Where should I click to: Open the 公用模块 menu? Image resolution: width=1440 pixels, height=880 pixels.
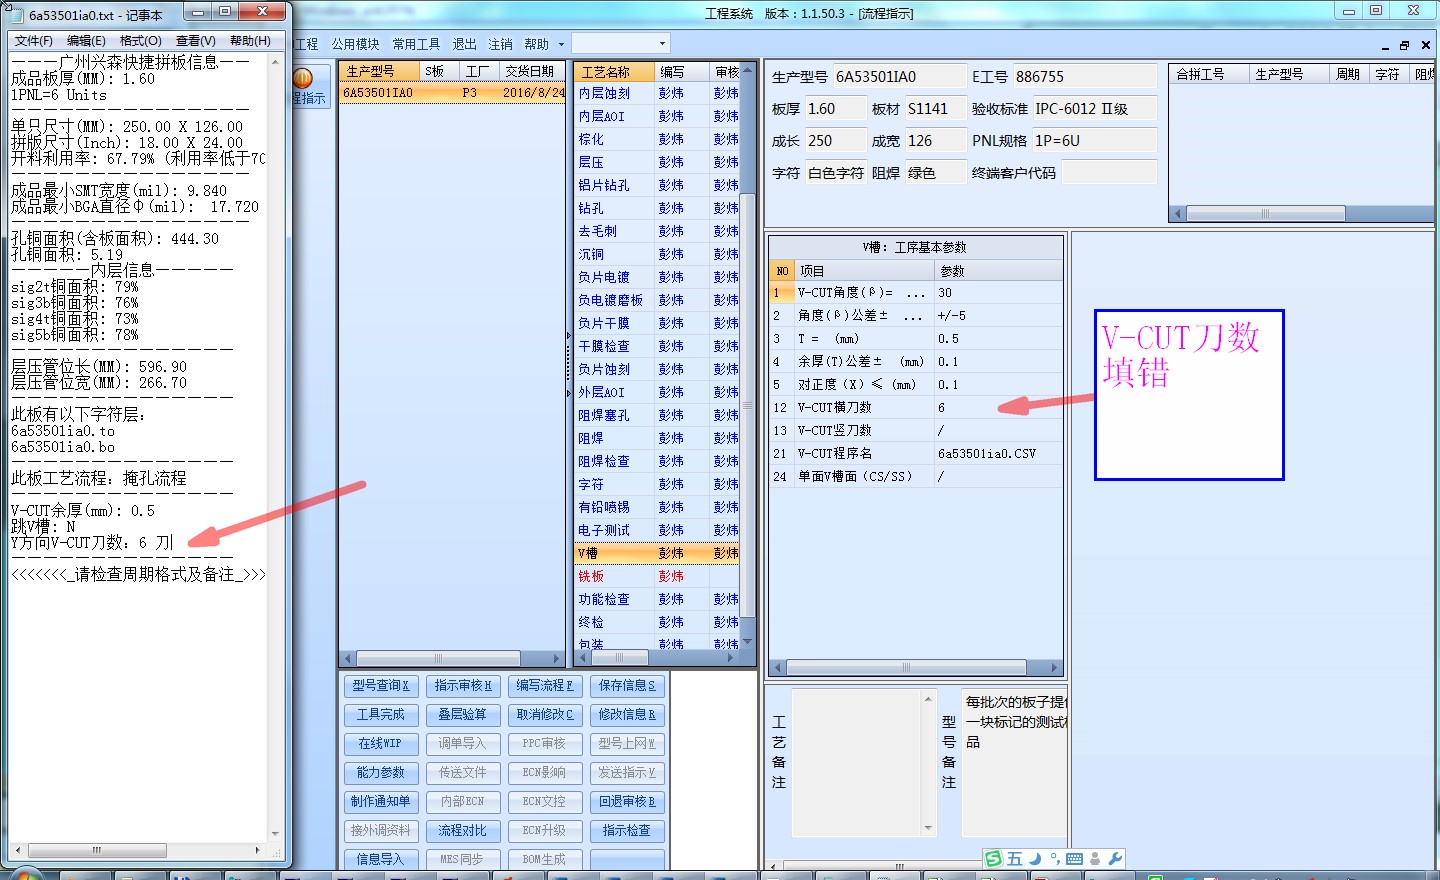tap(355, 44)
